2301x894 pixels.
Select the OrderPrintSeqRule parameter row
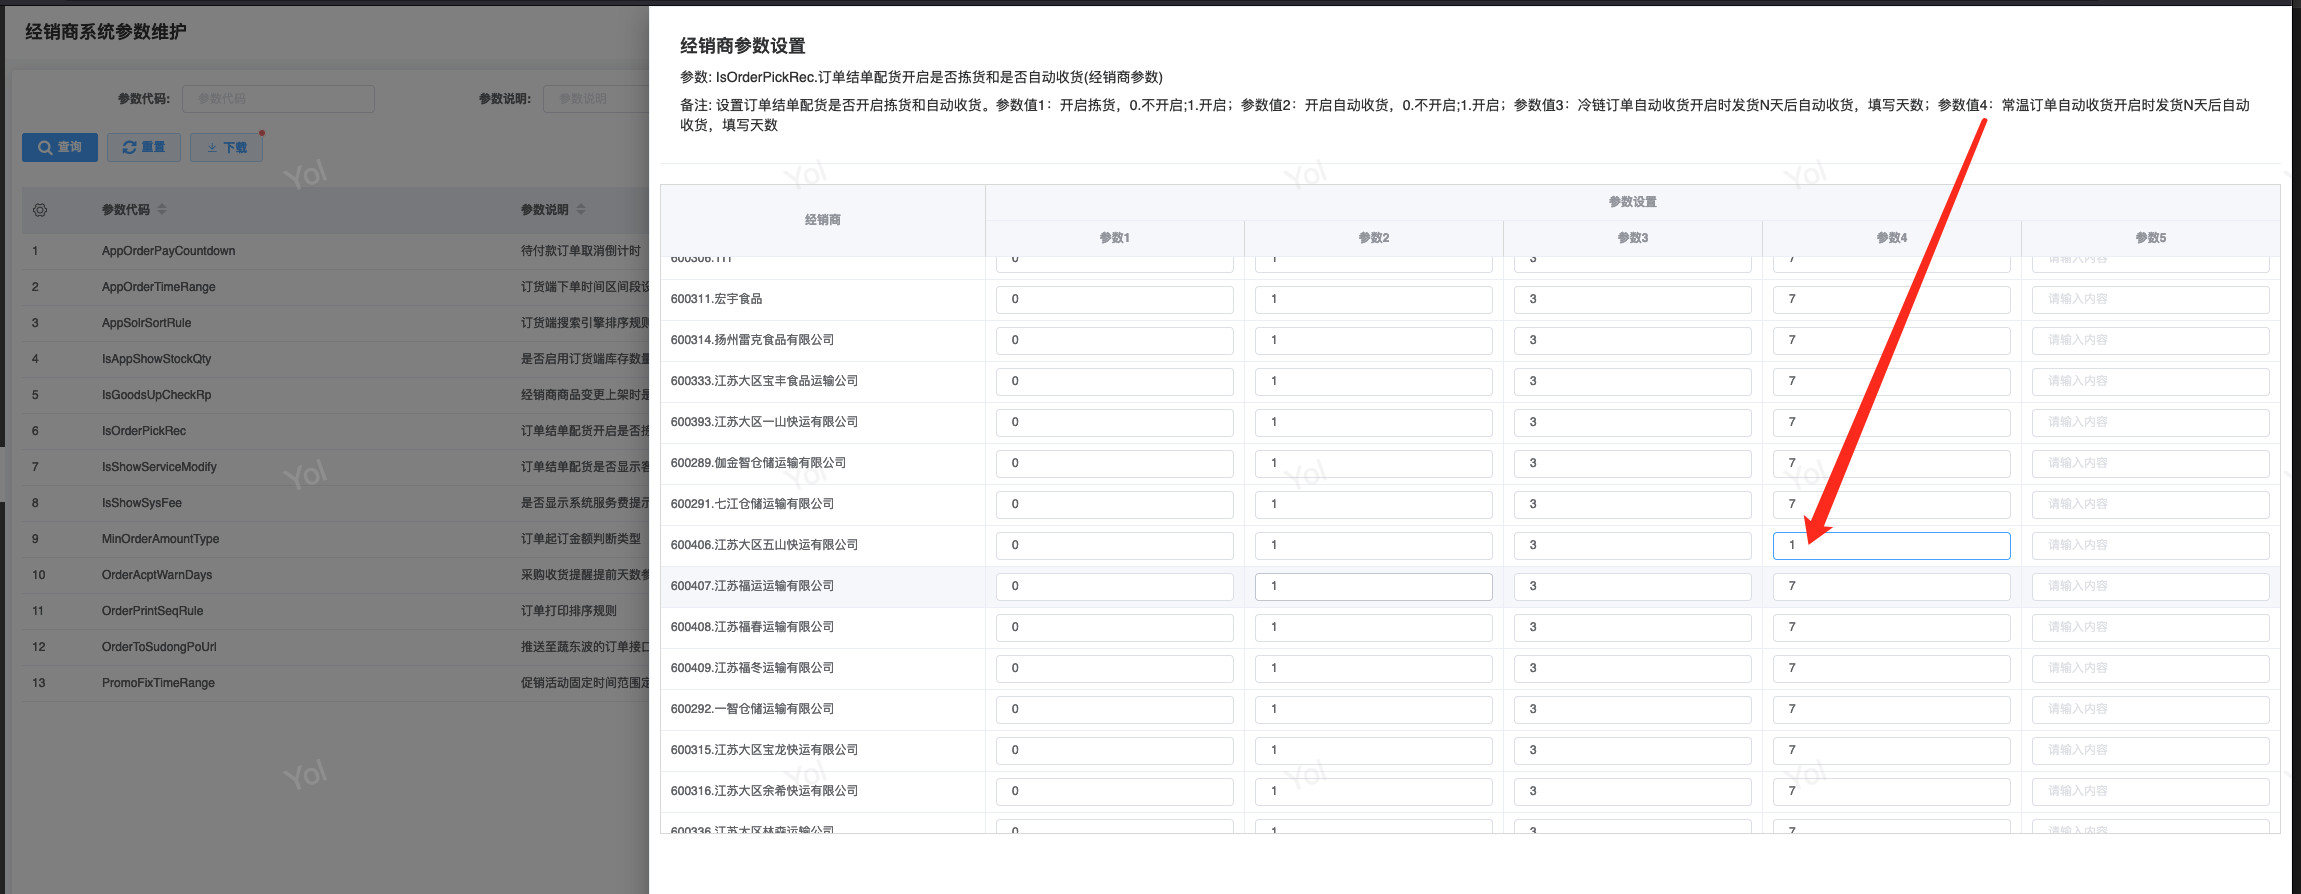(x=336, y=611)
